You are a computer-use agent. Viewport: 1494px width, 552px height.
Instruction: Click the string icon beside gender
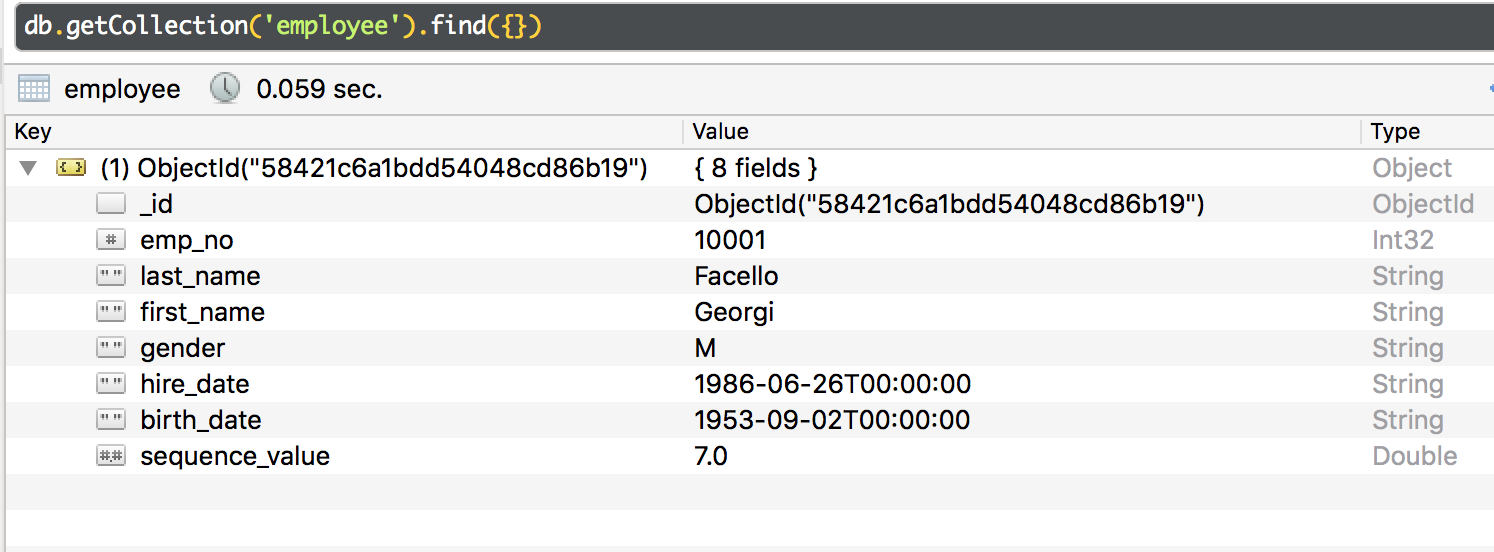point(111,348)
